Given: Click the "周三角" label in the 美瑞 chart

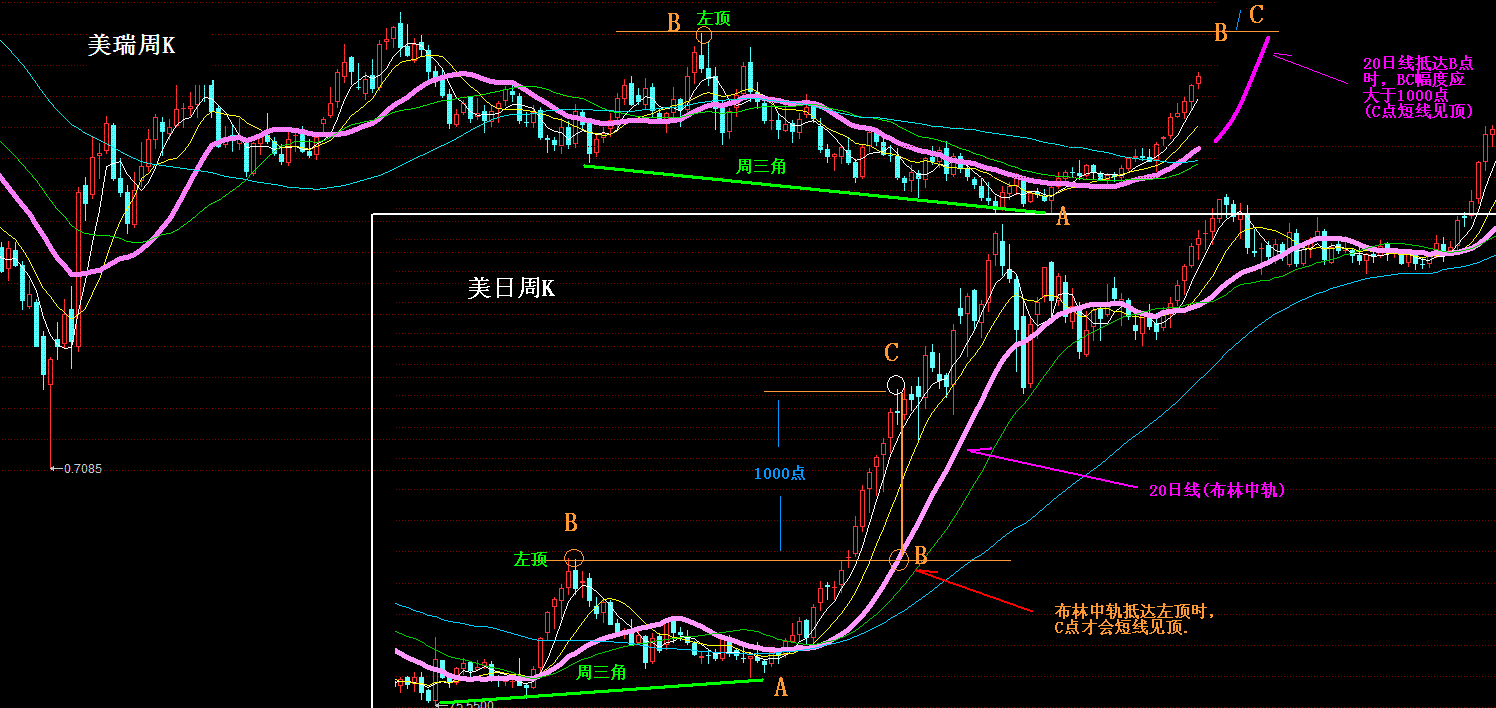Looking at the screenshot, I should 761,166.
